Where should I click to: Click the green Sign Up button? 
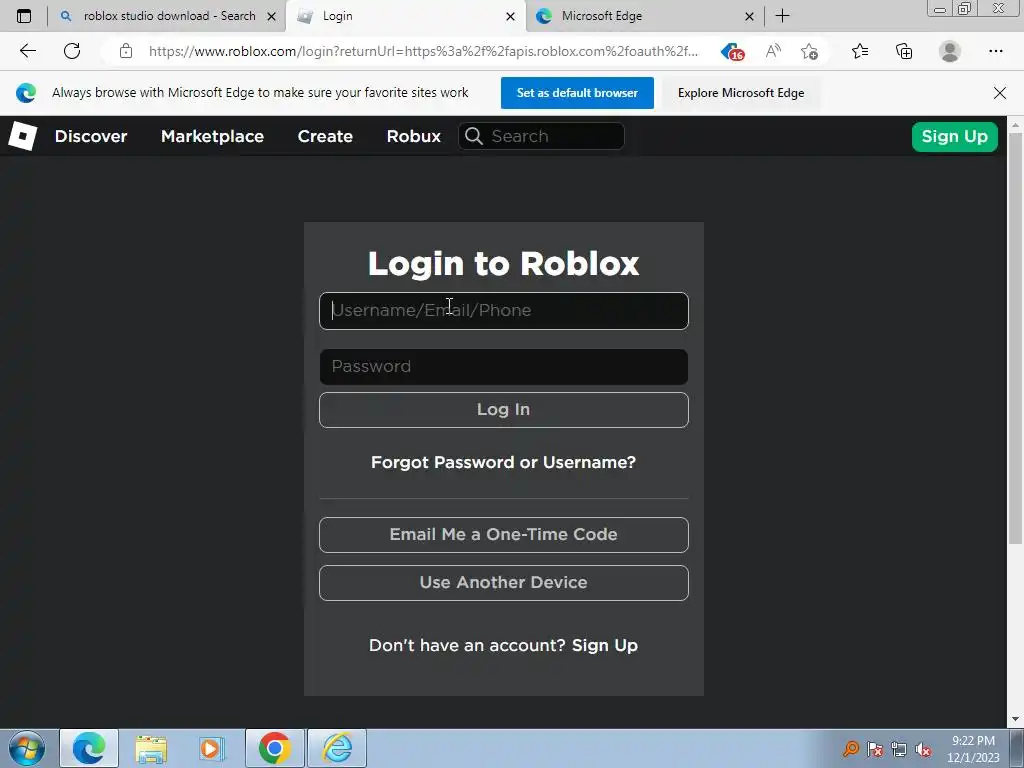[954, 136]
